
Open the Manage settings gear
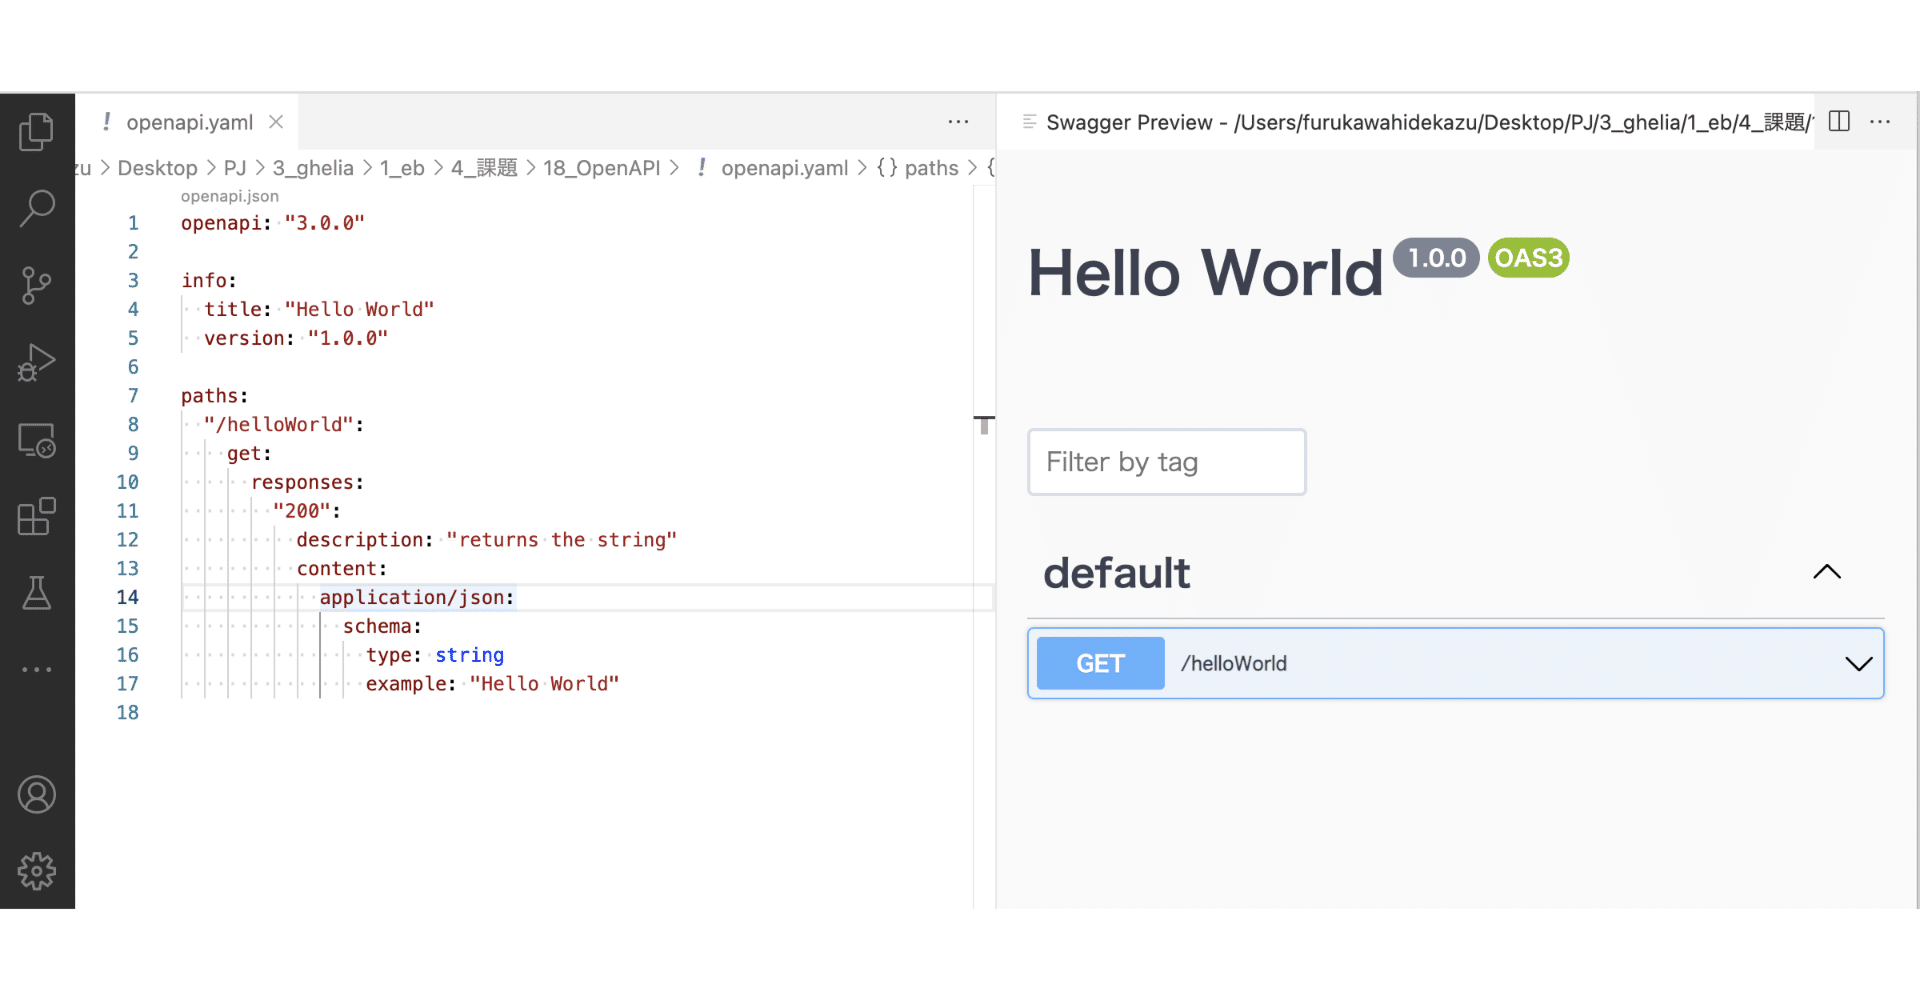tap(37, 871)
